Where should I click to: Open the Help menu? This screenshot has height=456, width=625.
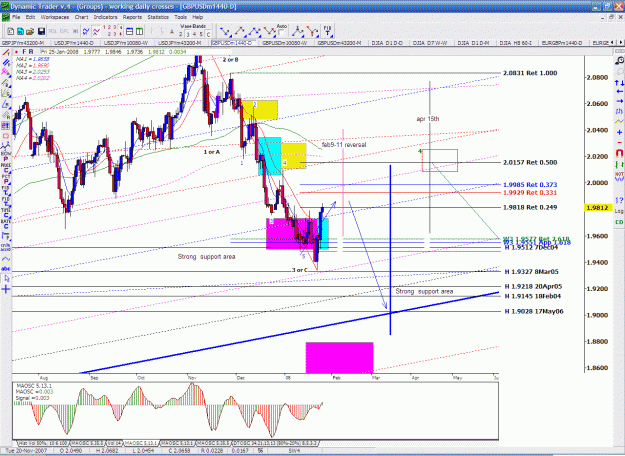click(198, 17)
